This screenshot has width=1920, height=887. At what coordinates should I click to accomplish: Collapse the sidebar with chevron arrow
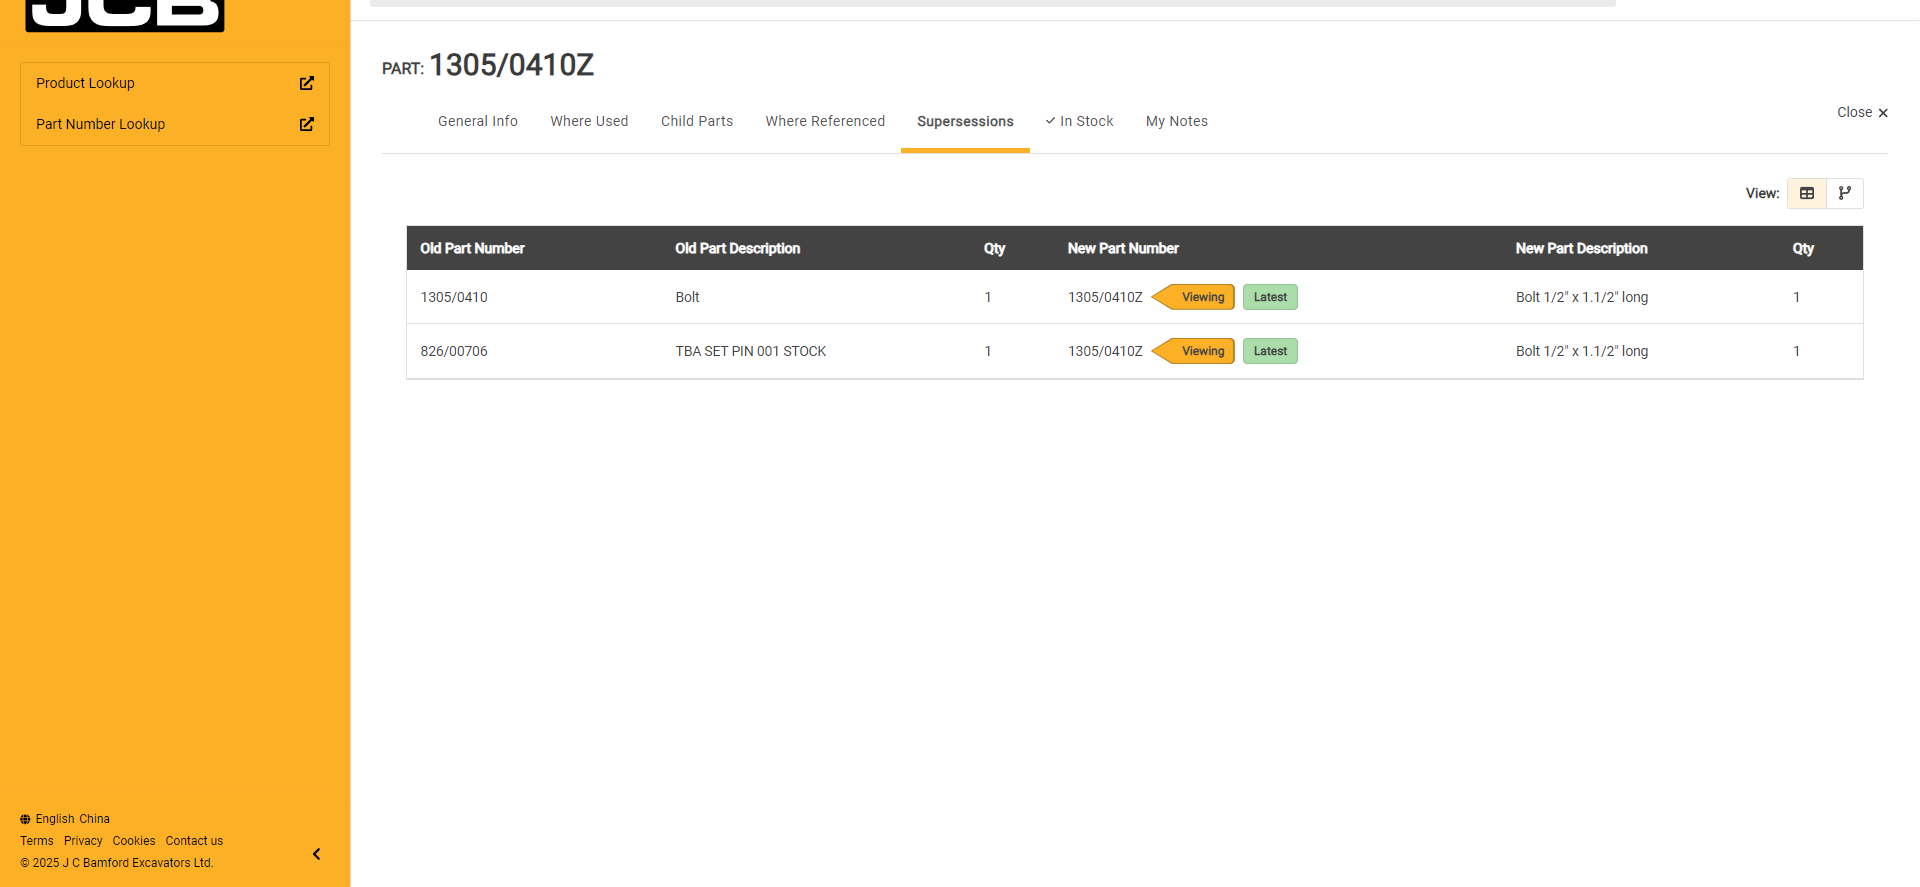[x=316, y=854]
